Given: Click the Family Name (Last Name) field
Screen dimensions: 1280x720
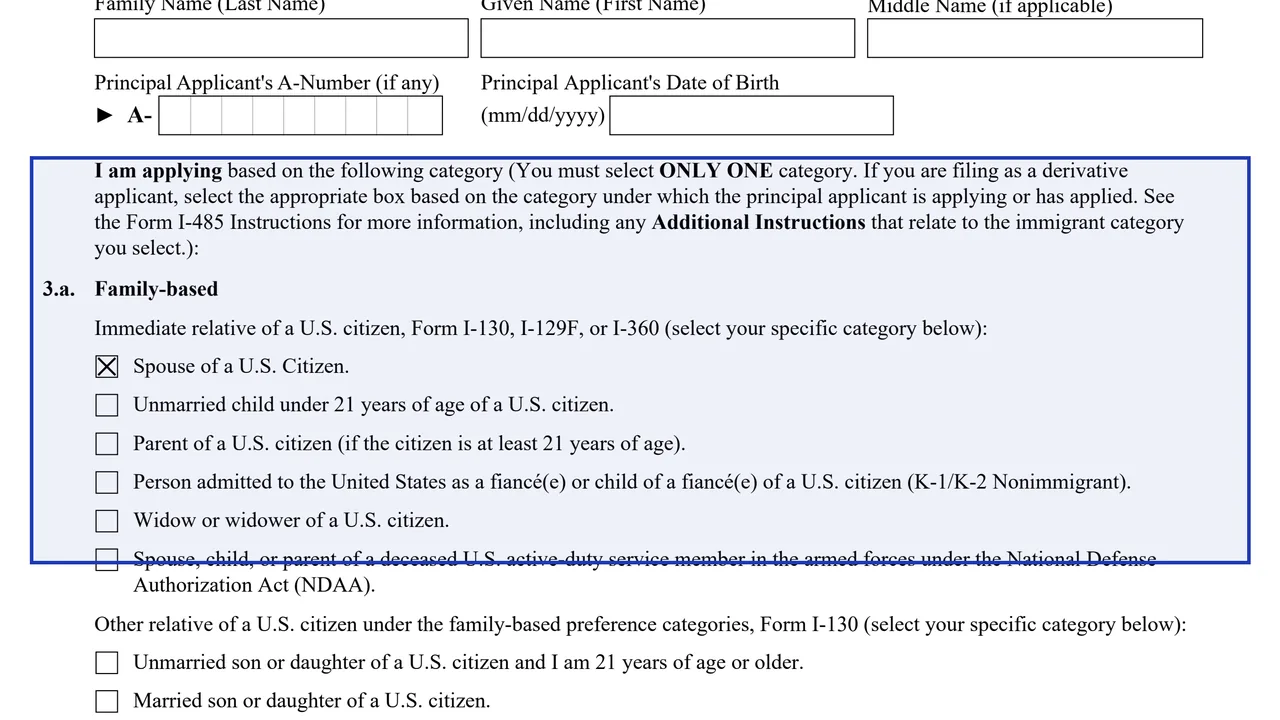Looking at the screenshot, I should click(x=281, y=38).
